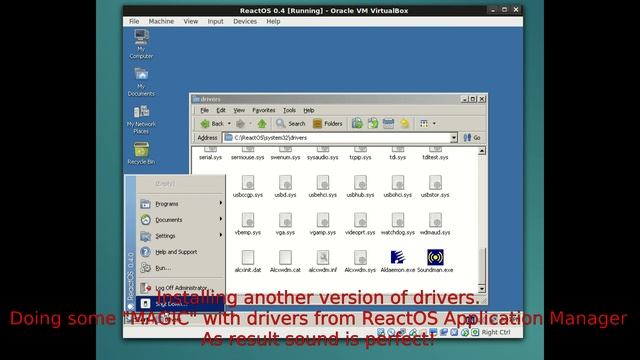Select tditest.sys file label
Screen dimensions: 640x360
click(435, 157)
